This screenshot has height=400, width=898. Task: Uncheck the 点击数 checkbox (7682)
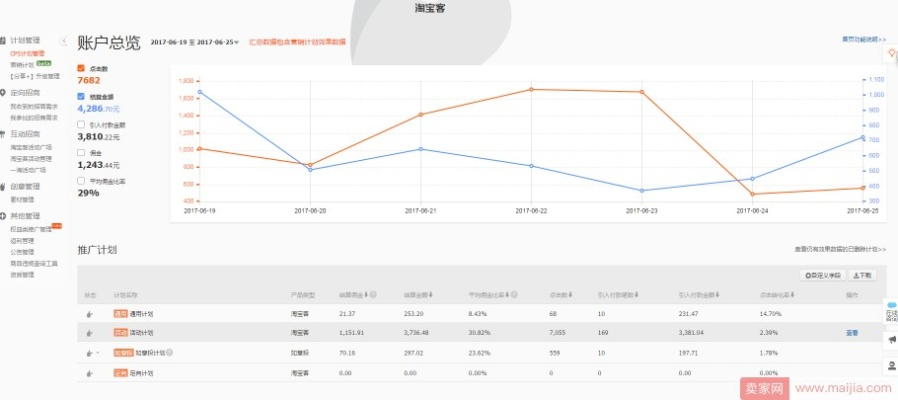pyautogui.click(x=81, y=68)
